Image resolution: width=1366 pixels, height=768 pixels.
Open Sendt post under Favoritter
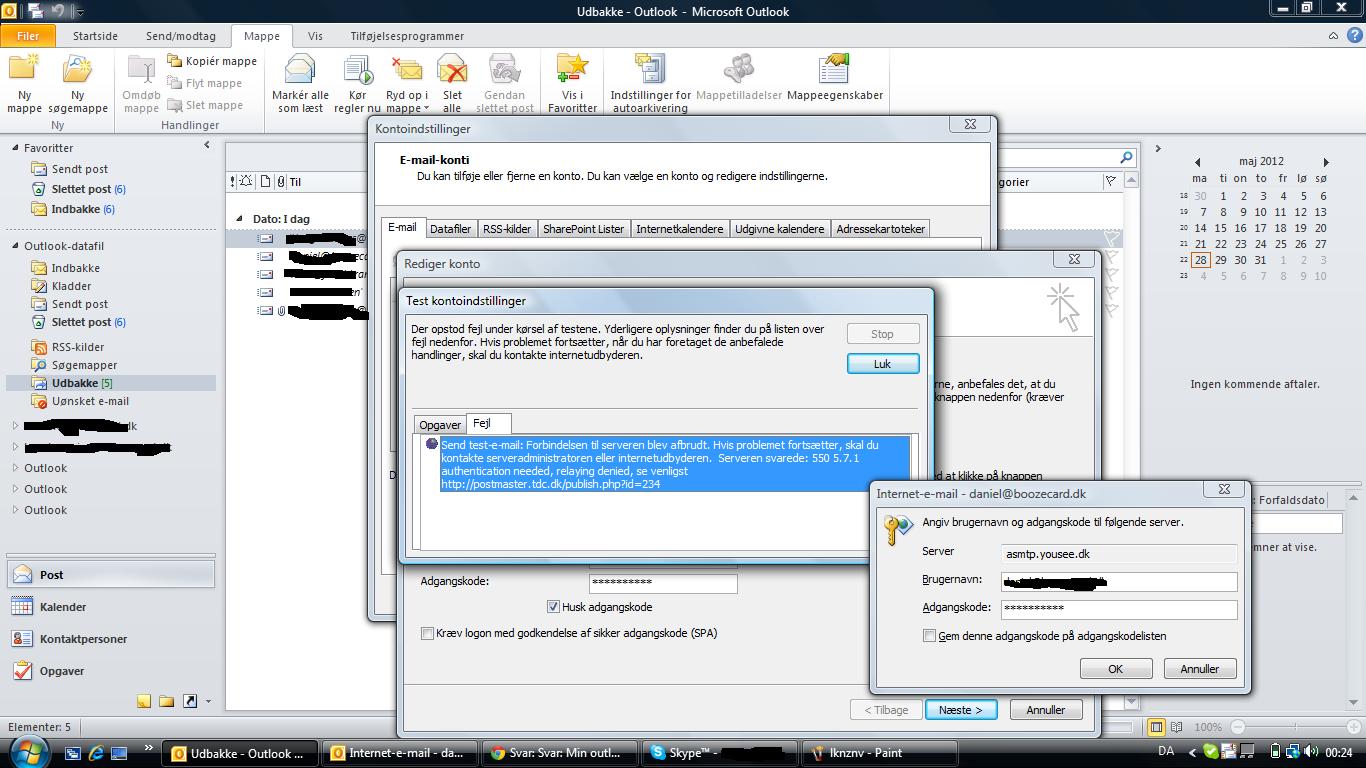click(x=79, y=169)
